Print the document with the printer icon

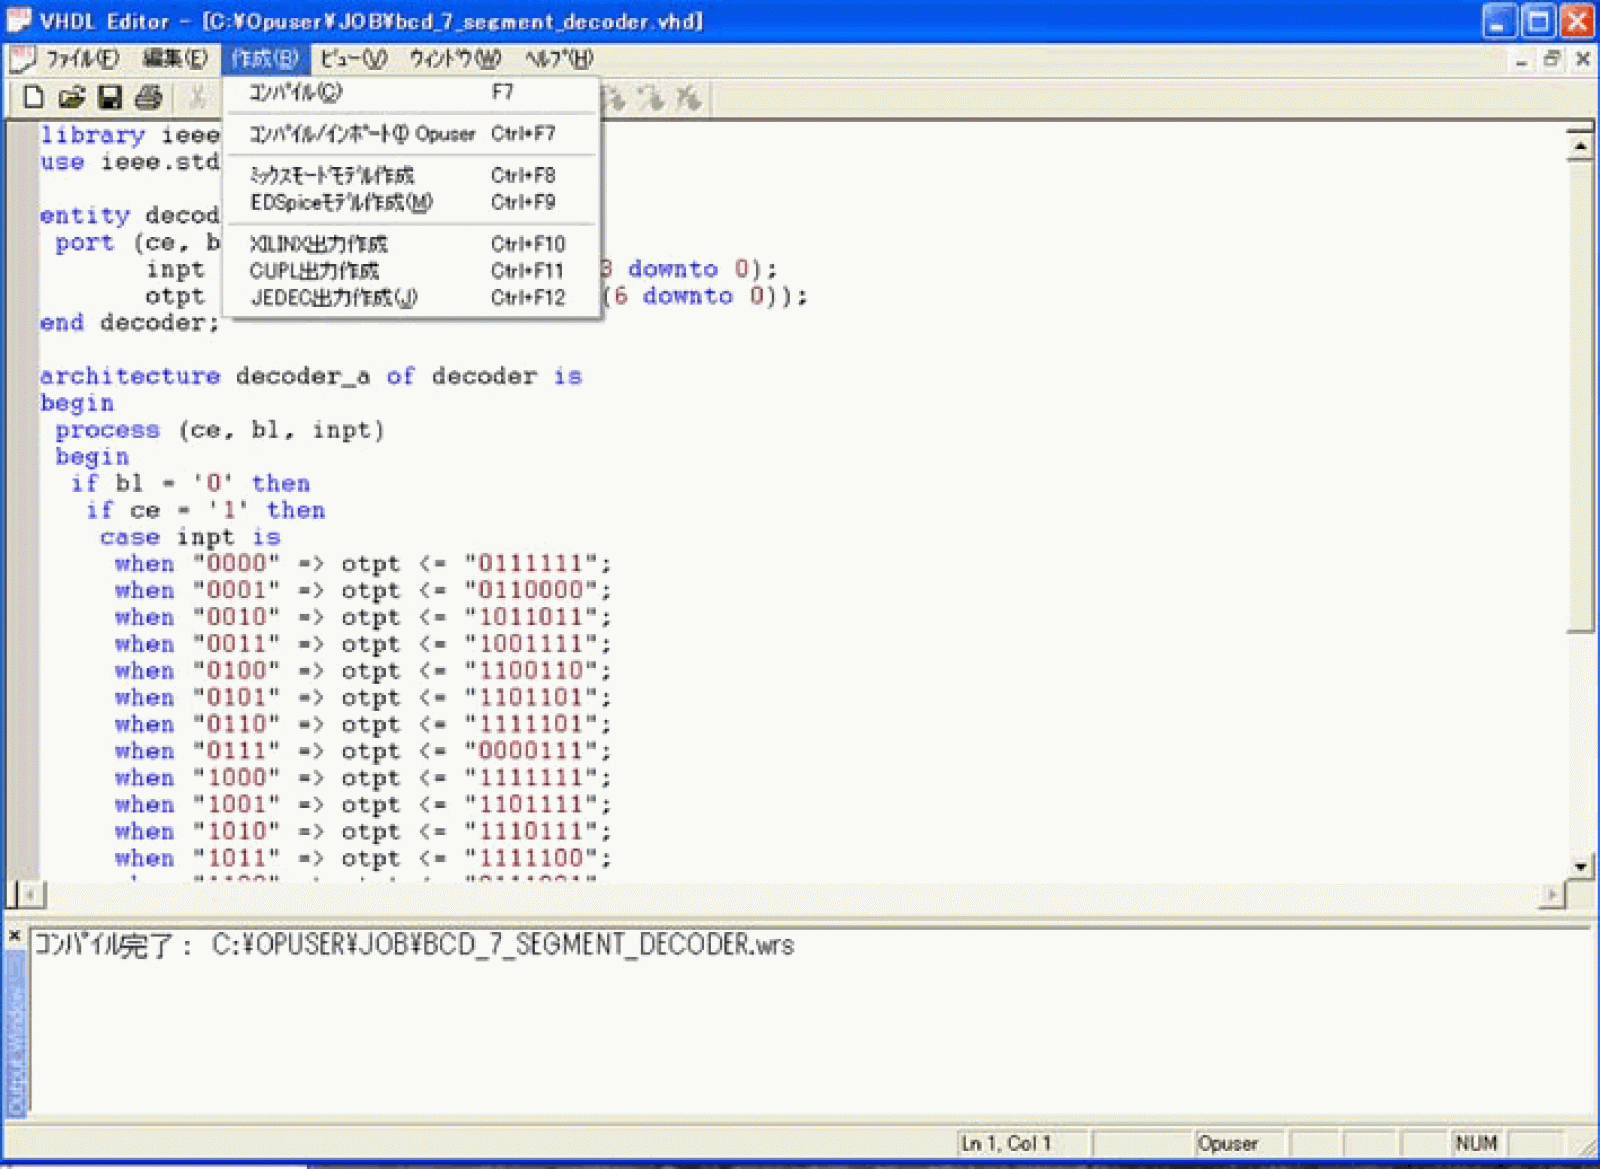(148, 97)
